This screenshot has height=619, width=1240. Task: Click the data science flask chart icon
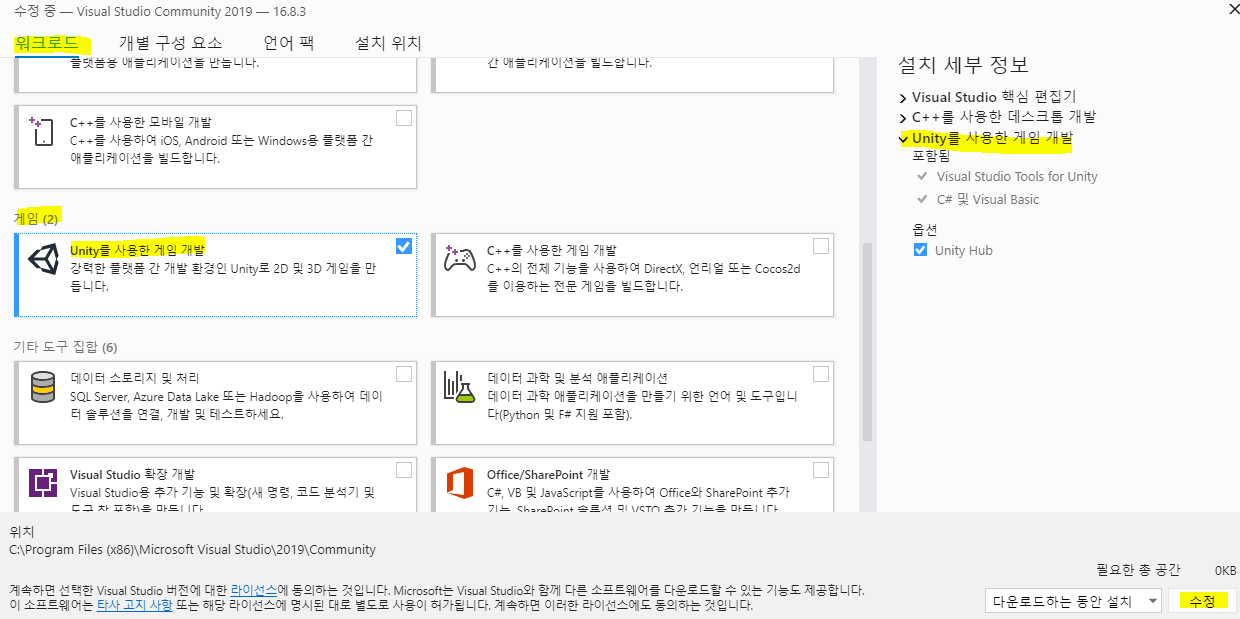[459, 387]
